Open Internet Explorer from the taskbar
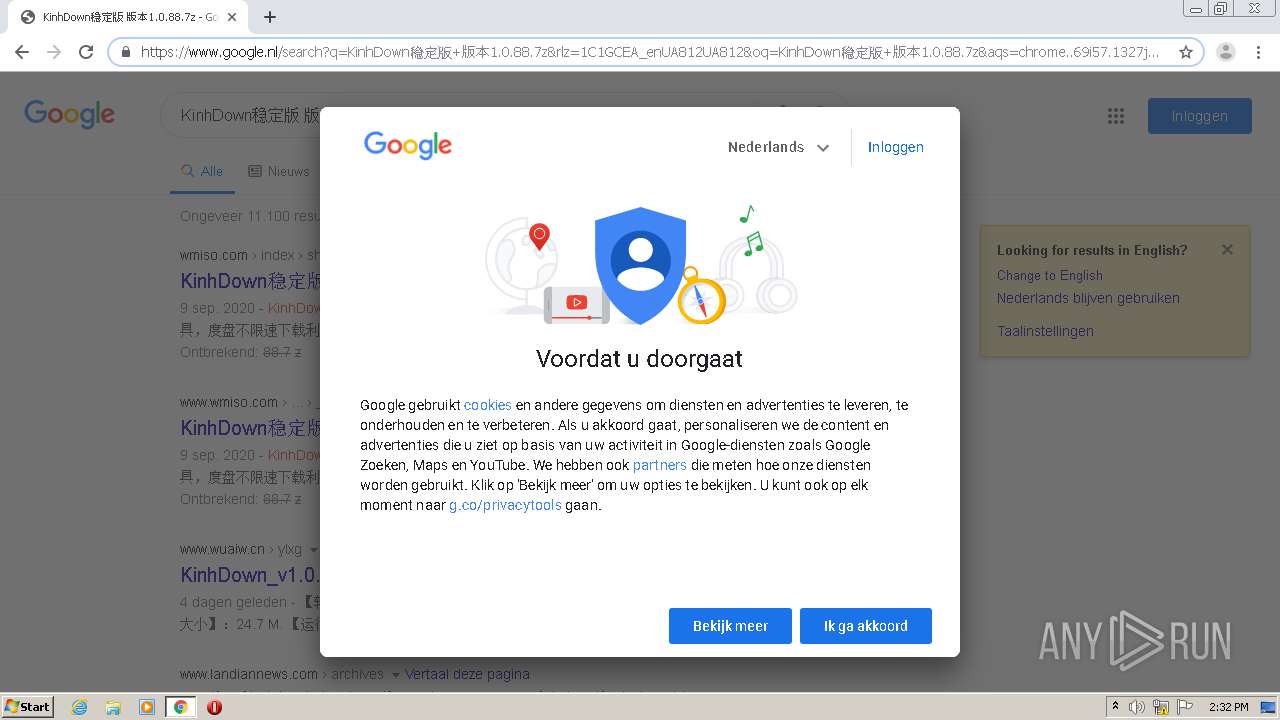 click(79, 707)
